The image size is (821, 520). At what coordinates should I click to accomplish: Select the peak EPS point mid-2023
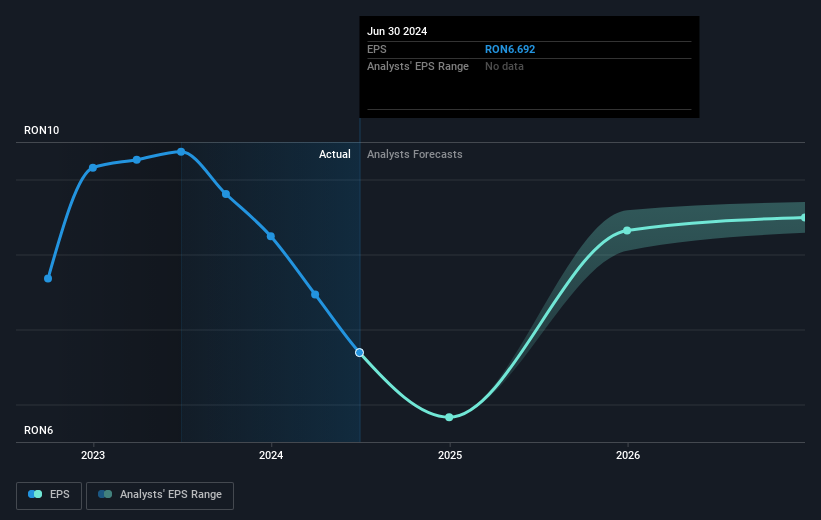click(x=181, y=152)
